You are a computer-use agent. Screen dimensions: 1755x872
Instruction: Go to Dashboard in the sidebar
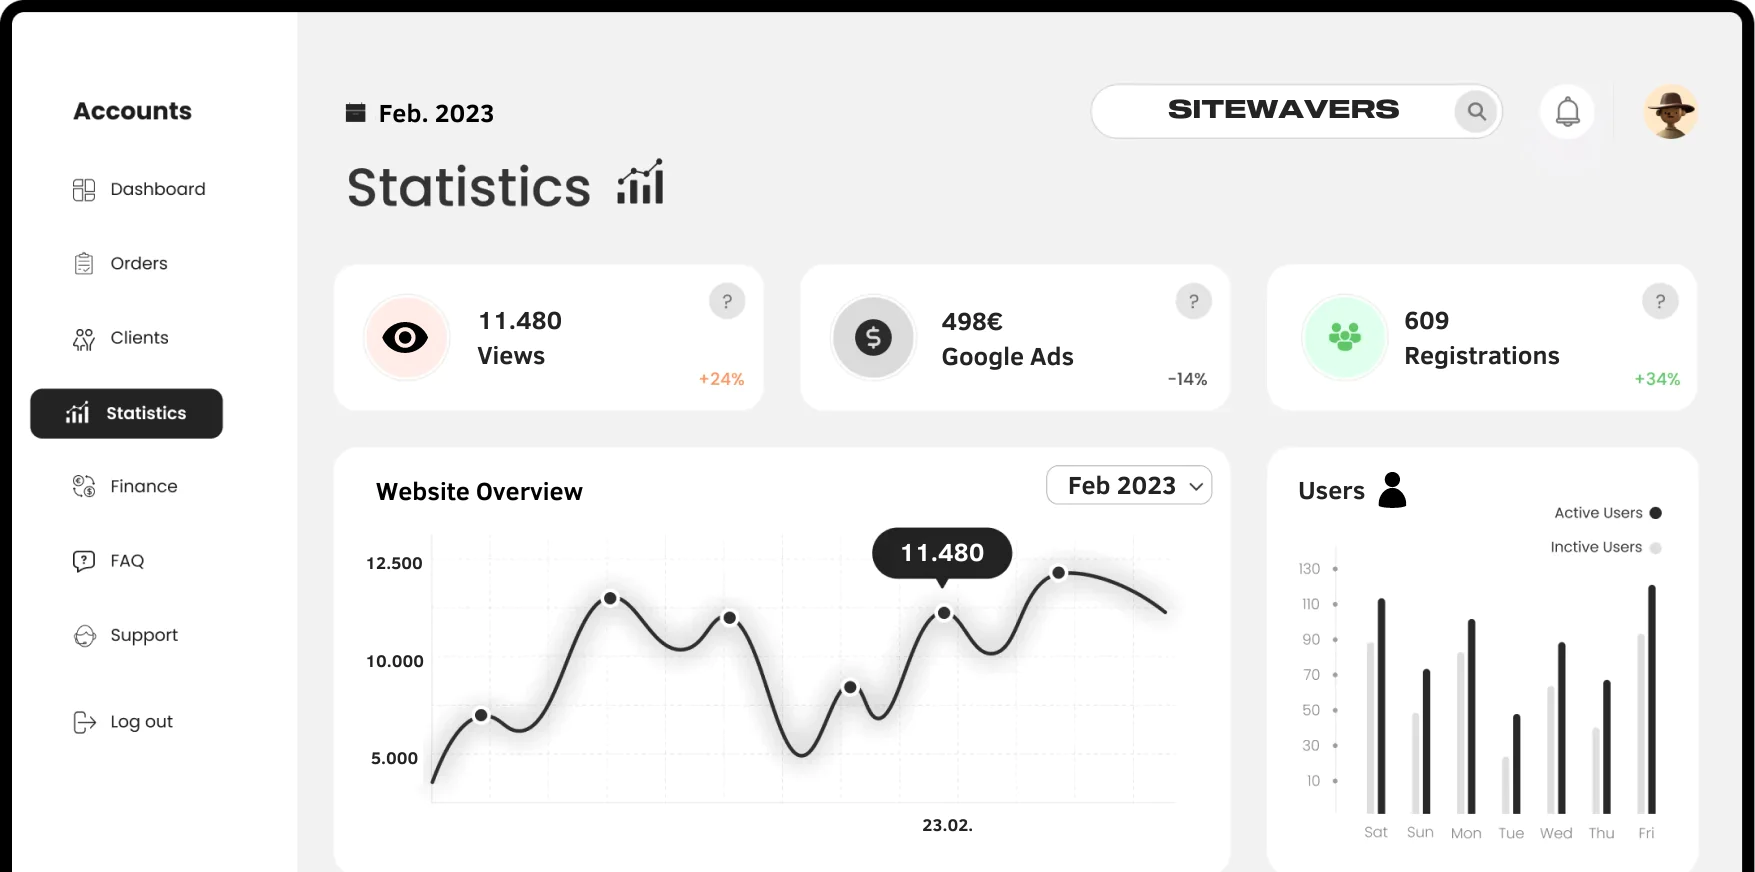click(x=140, y=189)
